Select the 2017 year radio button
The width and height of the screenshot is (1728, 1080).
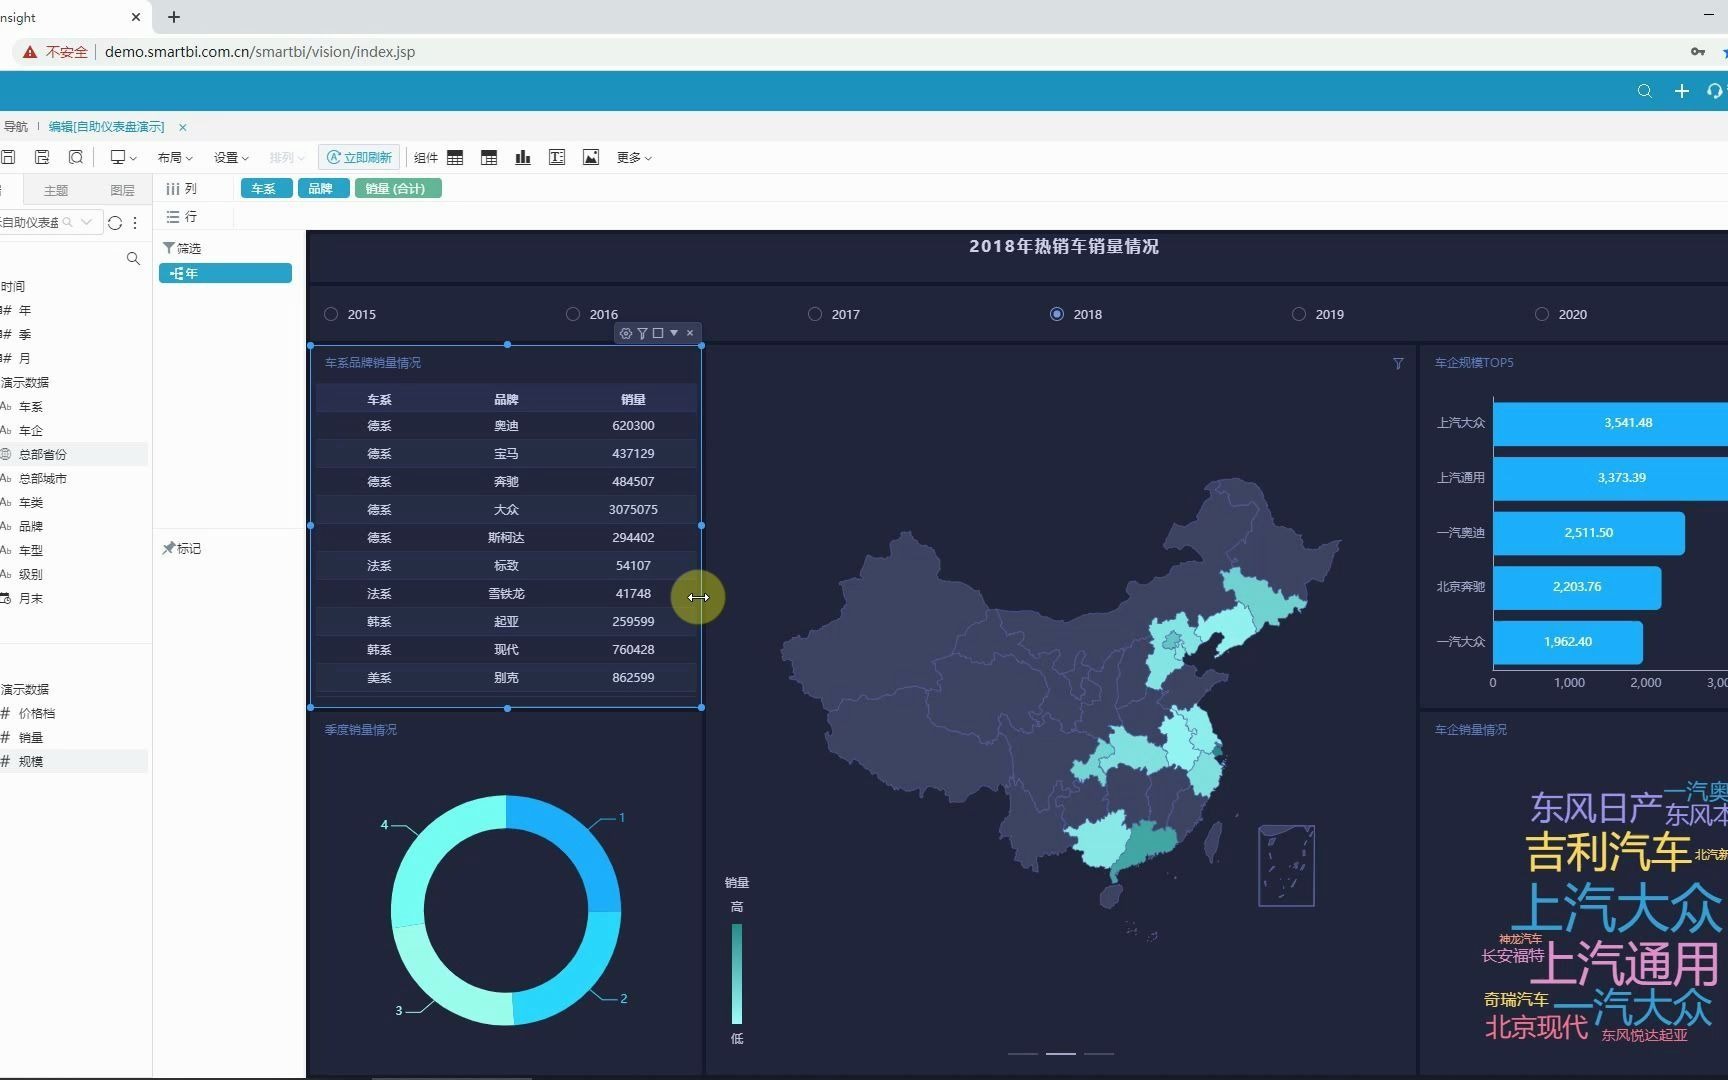coord(815,314)
